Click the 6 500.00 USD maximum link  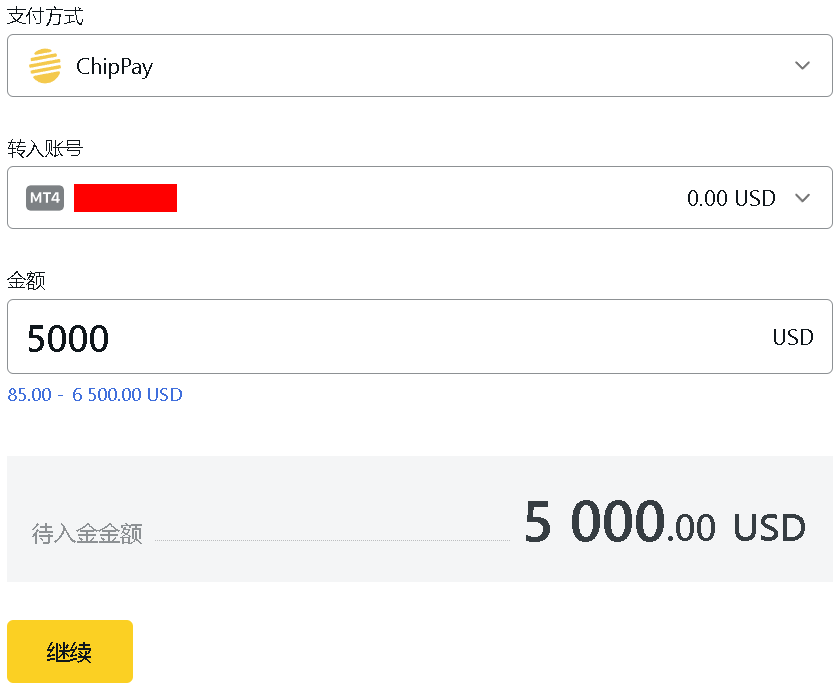(127, 395)
